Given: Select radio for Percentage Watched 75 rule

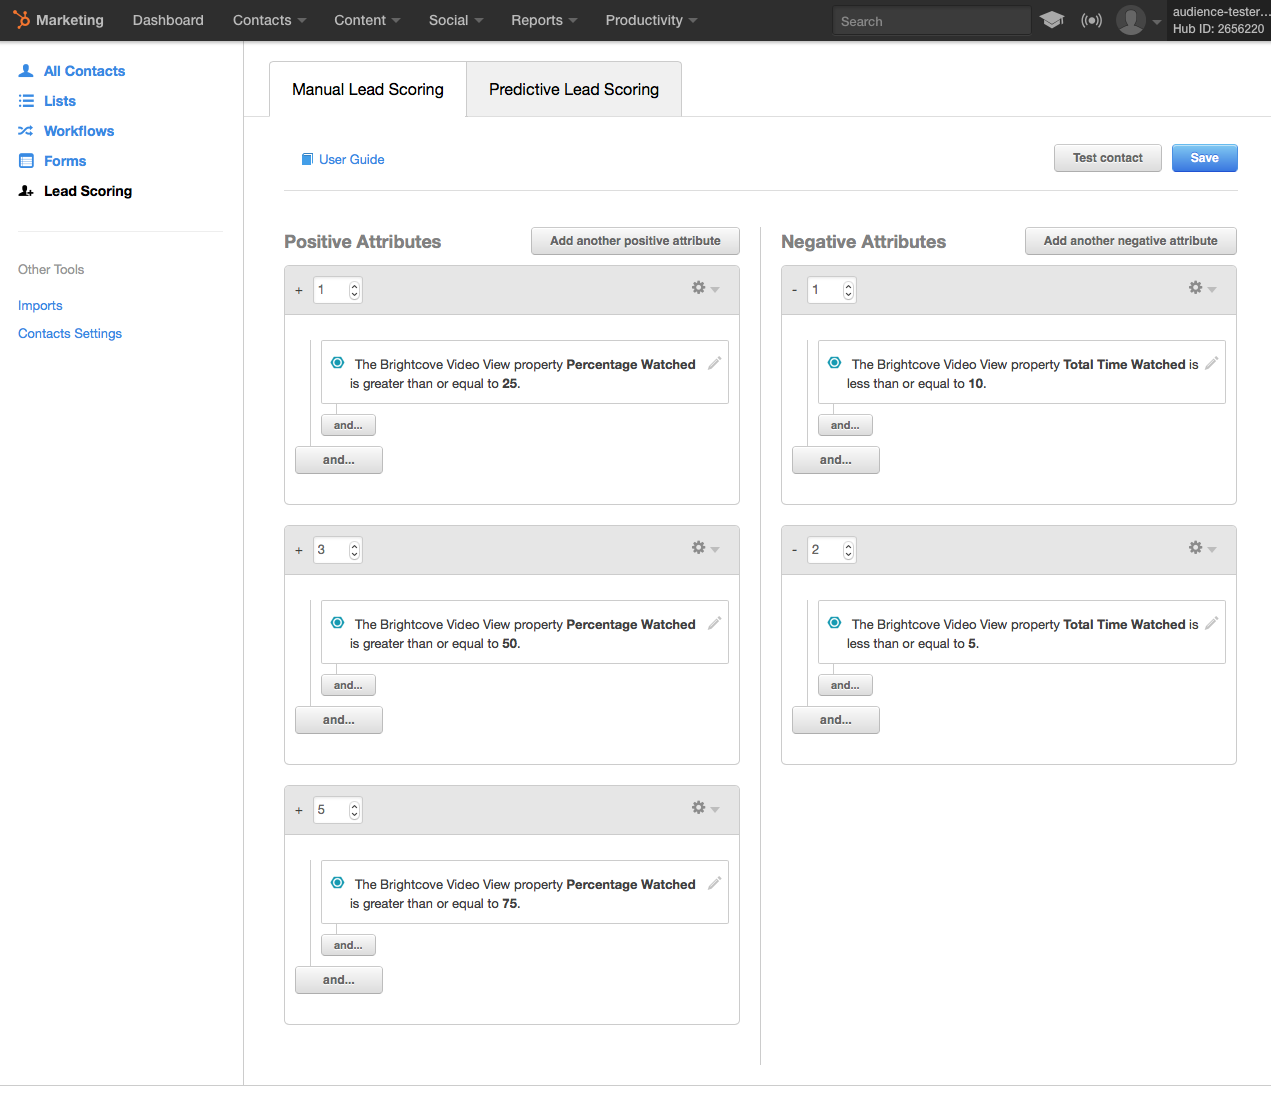Looking at the screenshot, I should pyautogui.click(x=337, y=883).
